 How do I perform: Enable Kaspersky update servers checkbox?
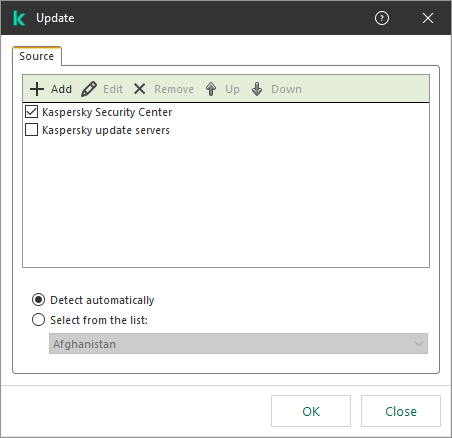point(31,130)
